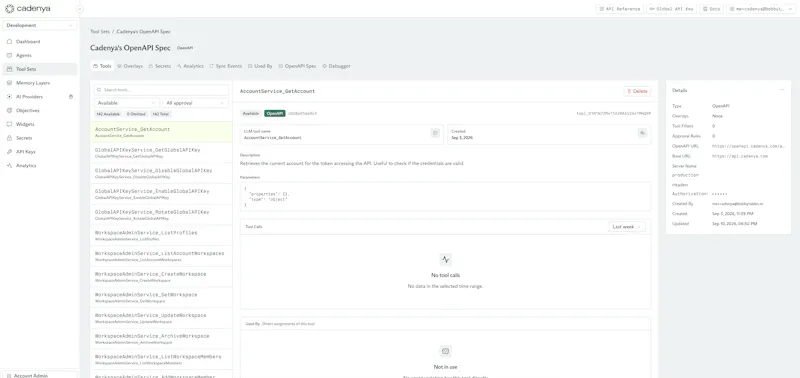The width and height of the screenshot is (800, 378).
Task: Open the Available status filter dropdown
Action: [127, 103]
